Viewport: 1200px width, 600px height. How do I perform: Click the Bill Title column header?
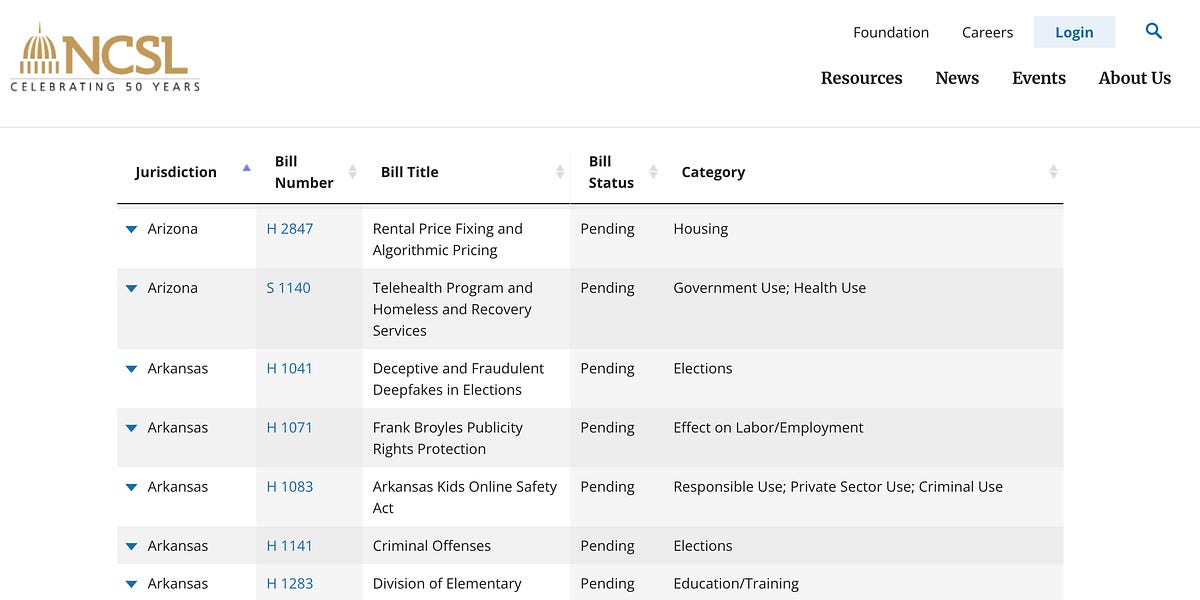point(410,172)
